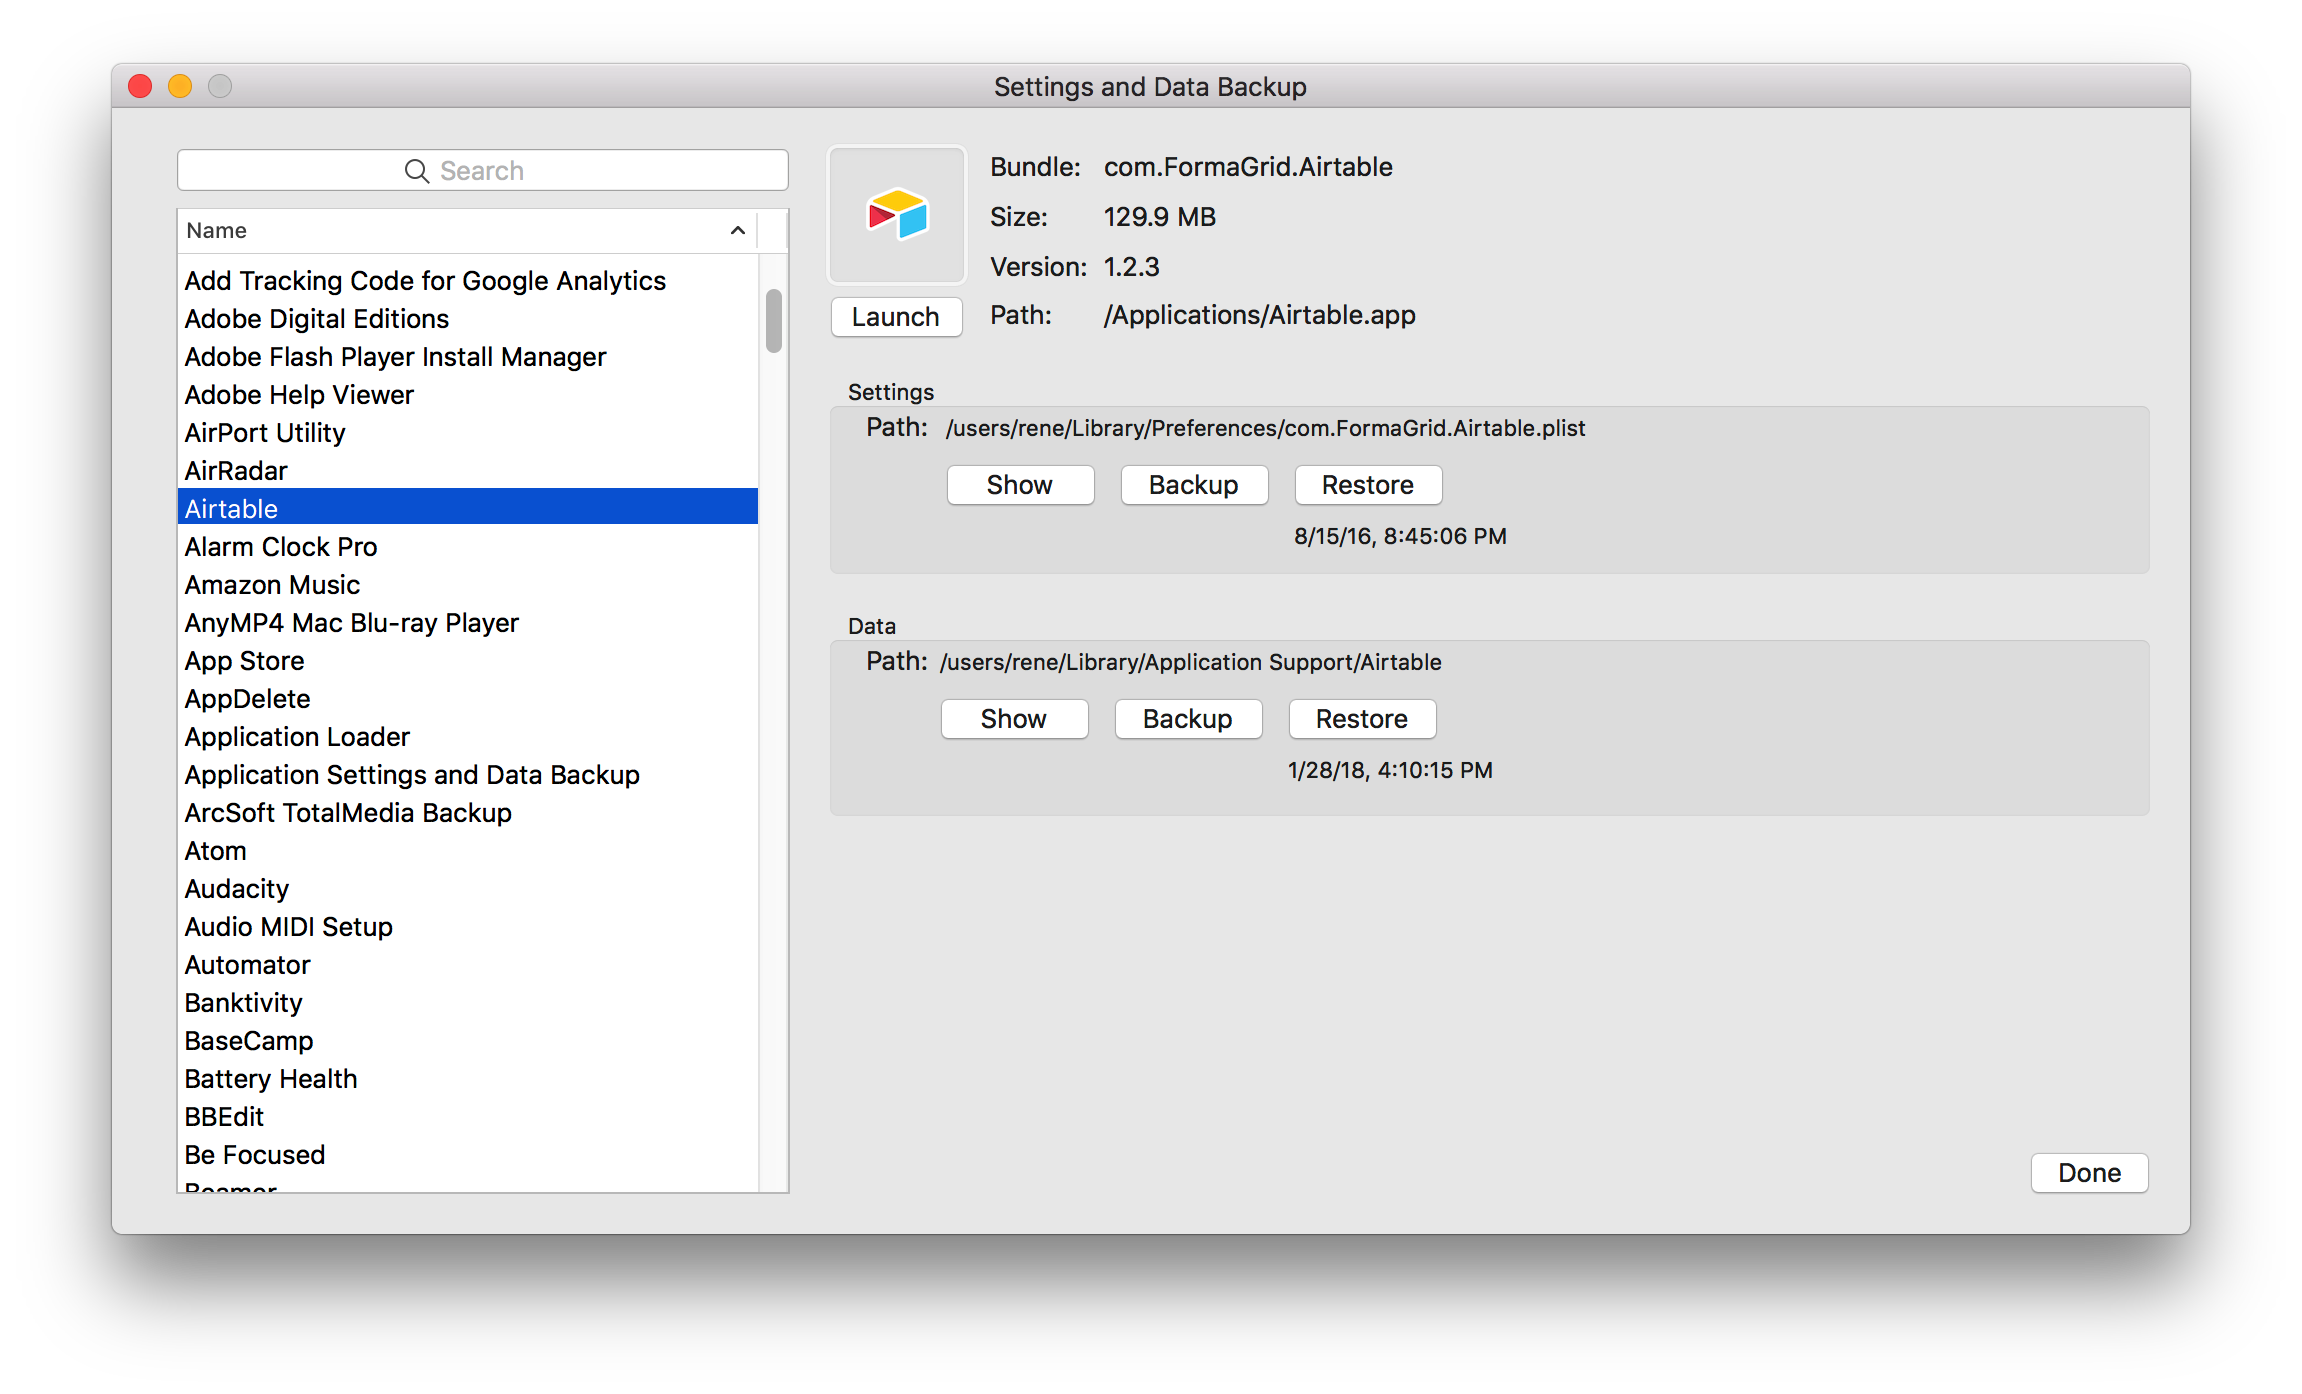2302x1394 pixels.
Task: Click the Settings plist path text
Action: pos(1265,428)
